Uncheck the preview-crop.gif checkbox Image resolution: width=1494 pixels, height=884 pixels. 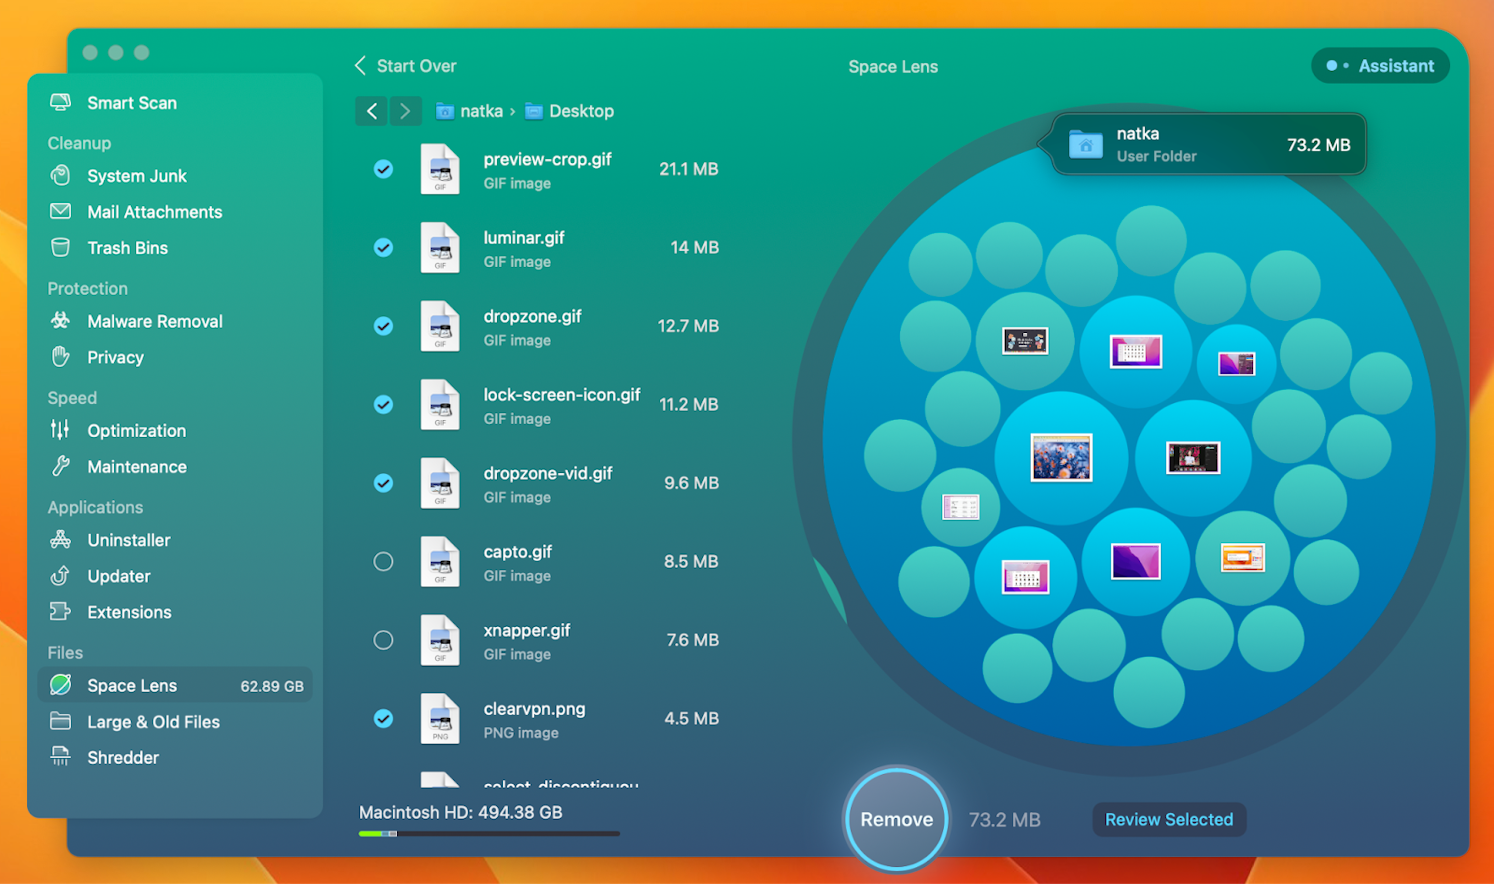(x=383, y=169)
